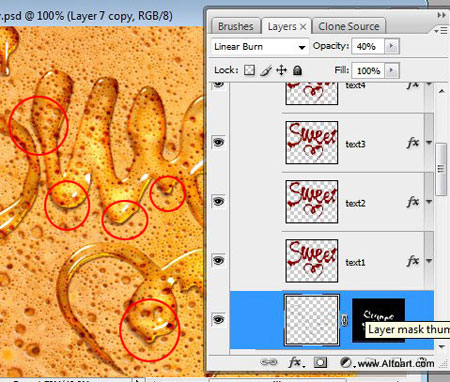Click the Opacity 40% field
This screenshot has height=382, width=450.
368,46
